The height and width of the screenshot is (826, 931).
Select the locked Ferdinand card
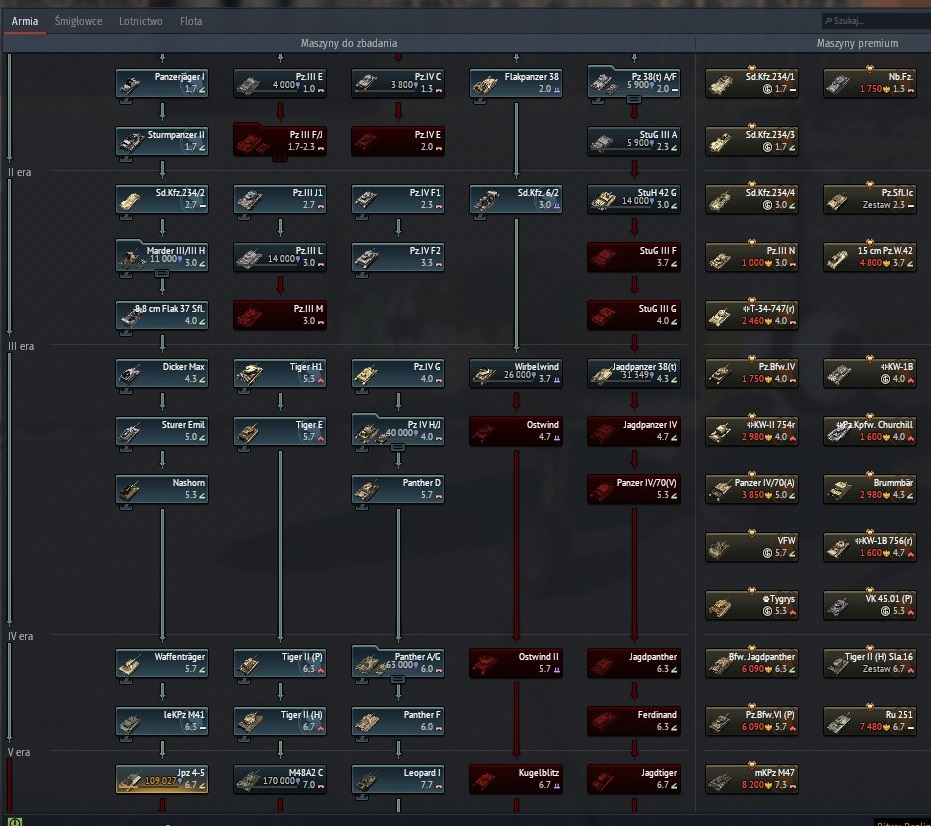pyautogui.click(x=634, y=721)
